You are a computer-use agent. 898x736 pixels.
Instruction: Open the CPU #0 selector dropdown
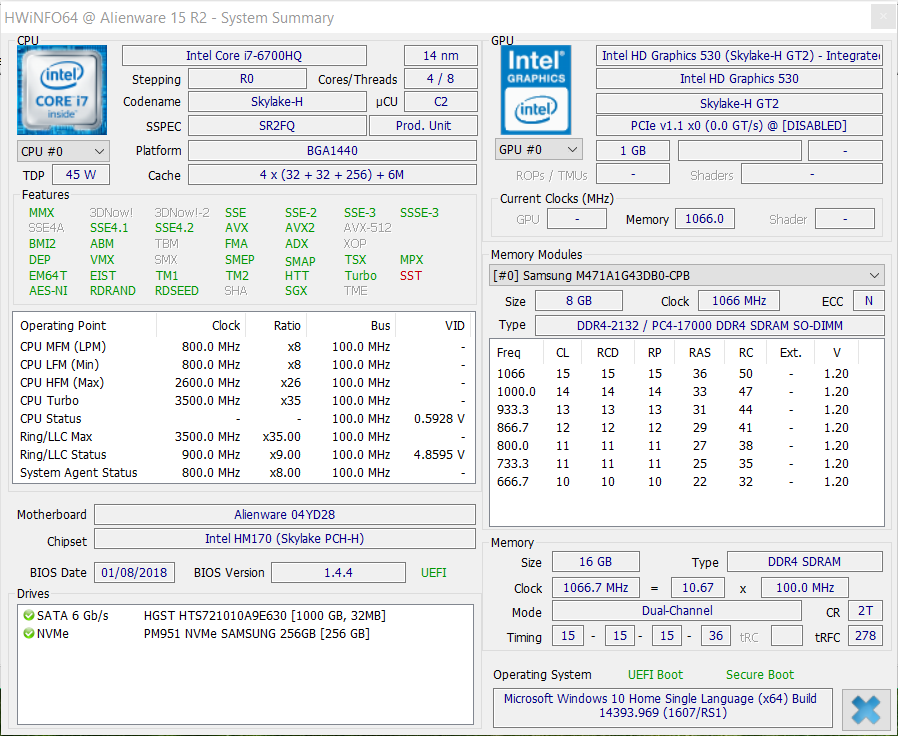pyautogui.click(x=63, y=151)
